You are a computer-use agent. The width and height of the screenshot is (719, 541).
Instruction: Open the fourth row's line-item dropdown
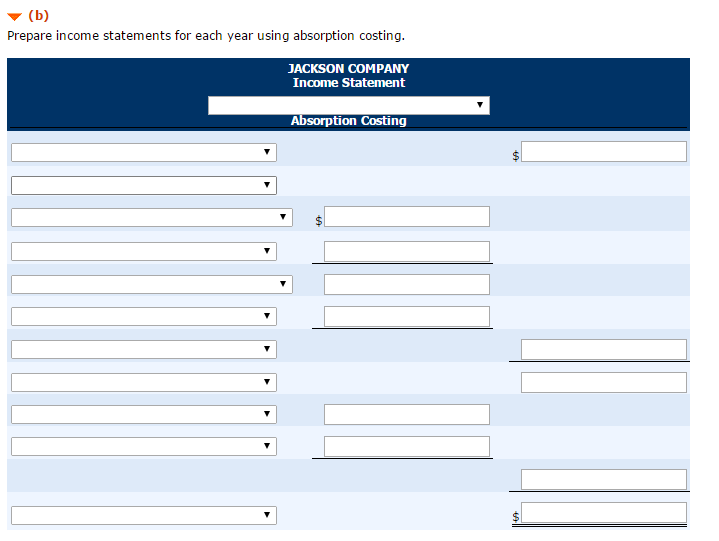tap(143, 251)
